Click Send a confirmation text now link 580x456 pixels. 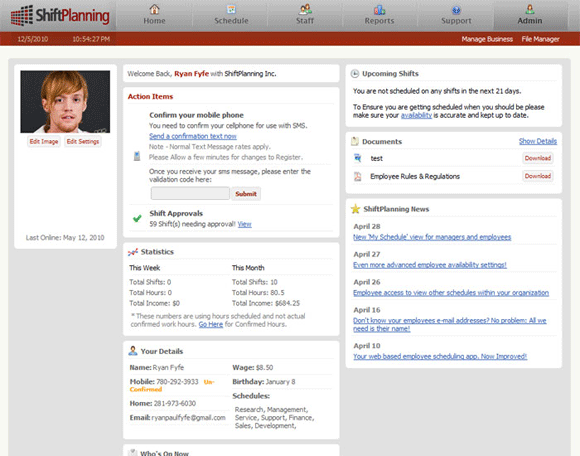[193, 136]
